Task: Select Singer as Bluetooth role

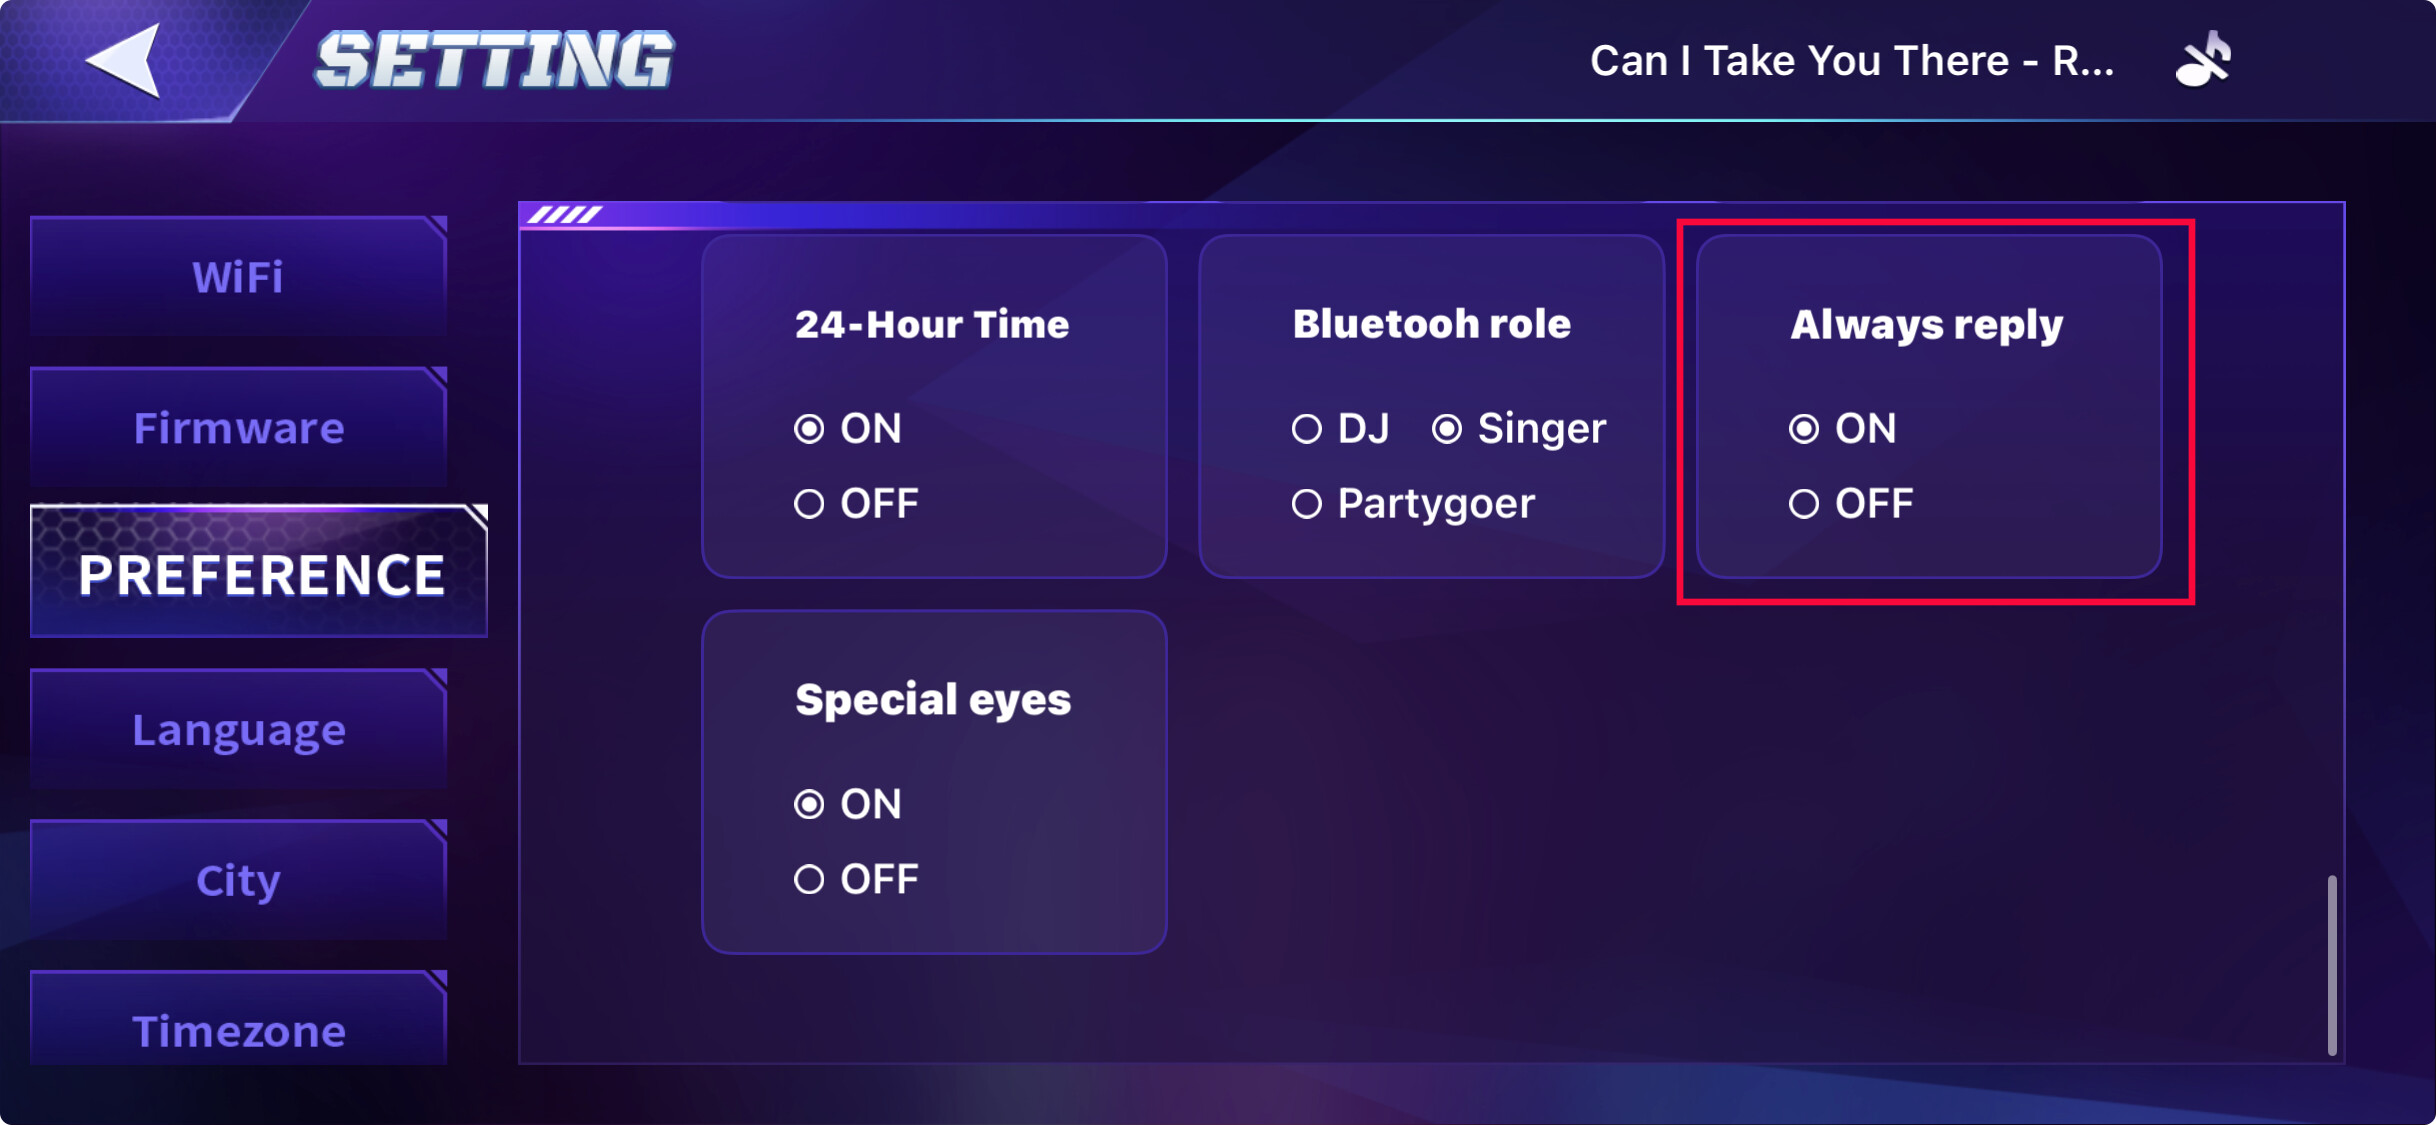Action: tap(1446, 429)
